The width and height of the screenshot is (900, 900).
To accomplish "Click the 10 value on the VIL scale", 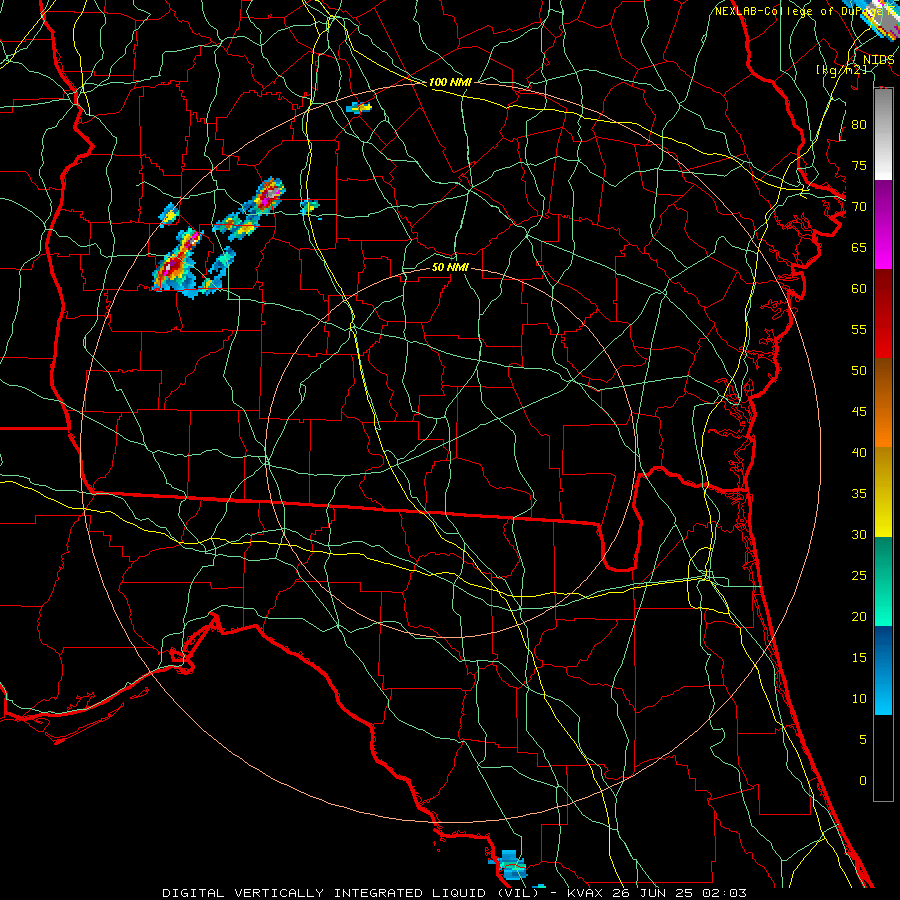I will point(859,699).
